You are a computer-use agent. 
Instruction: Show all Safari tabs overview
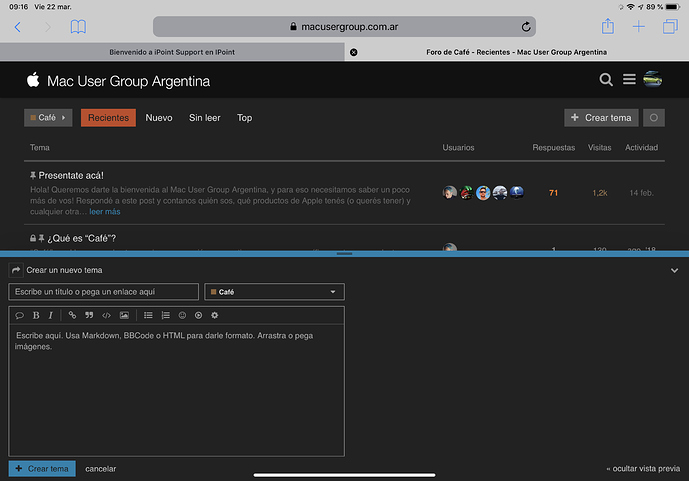pyautogui.click(x=670, y=27)
